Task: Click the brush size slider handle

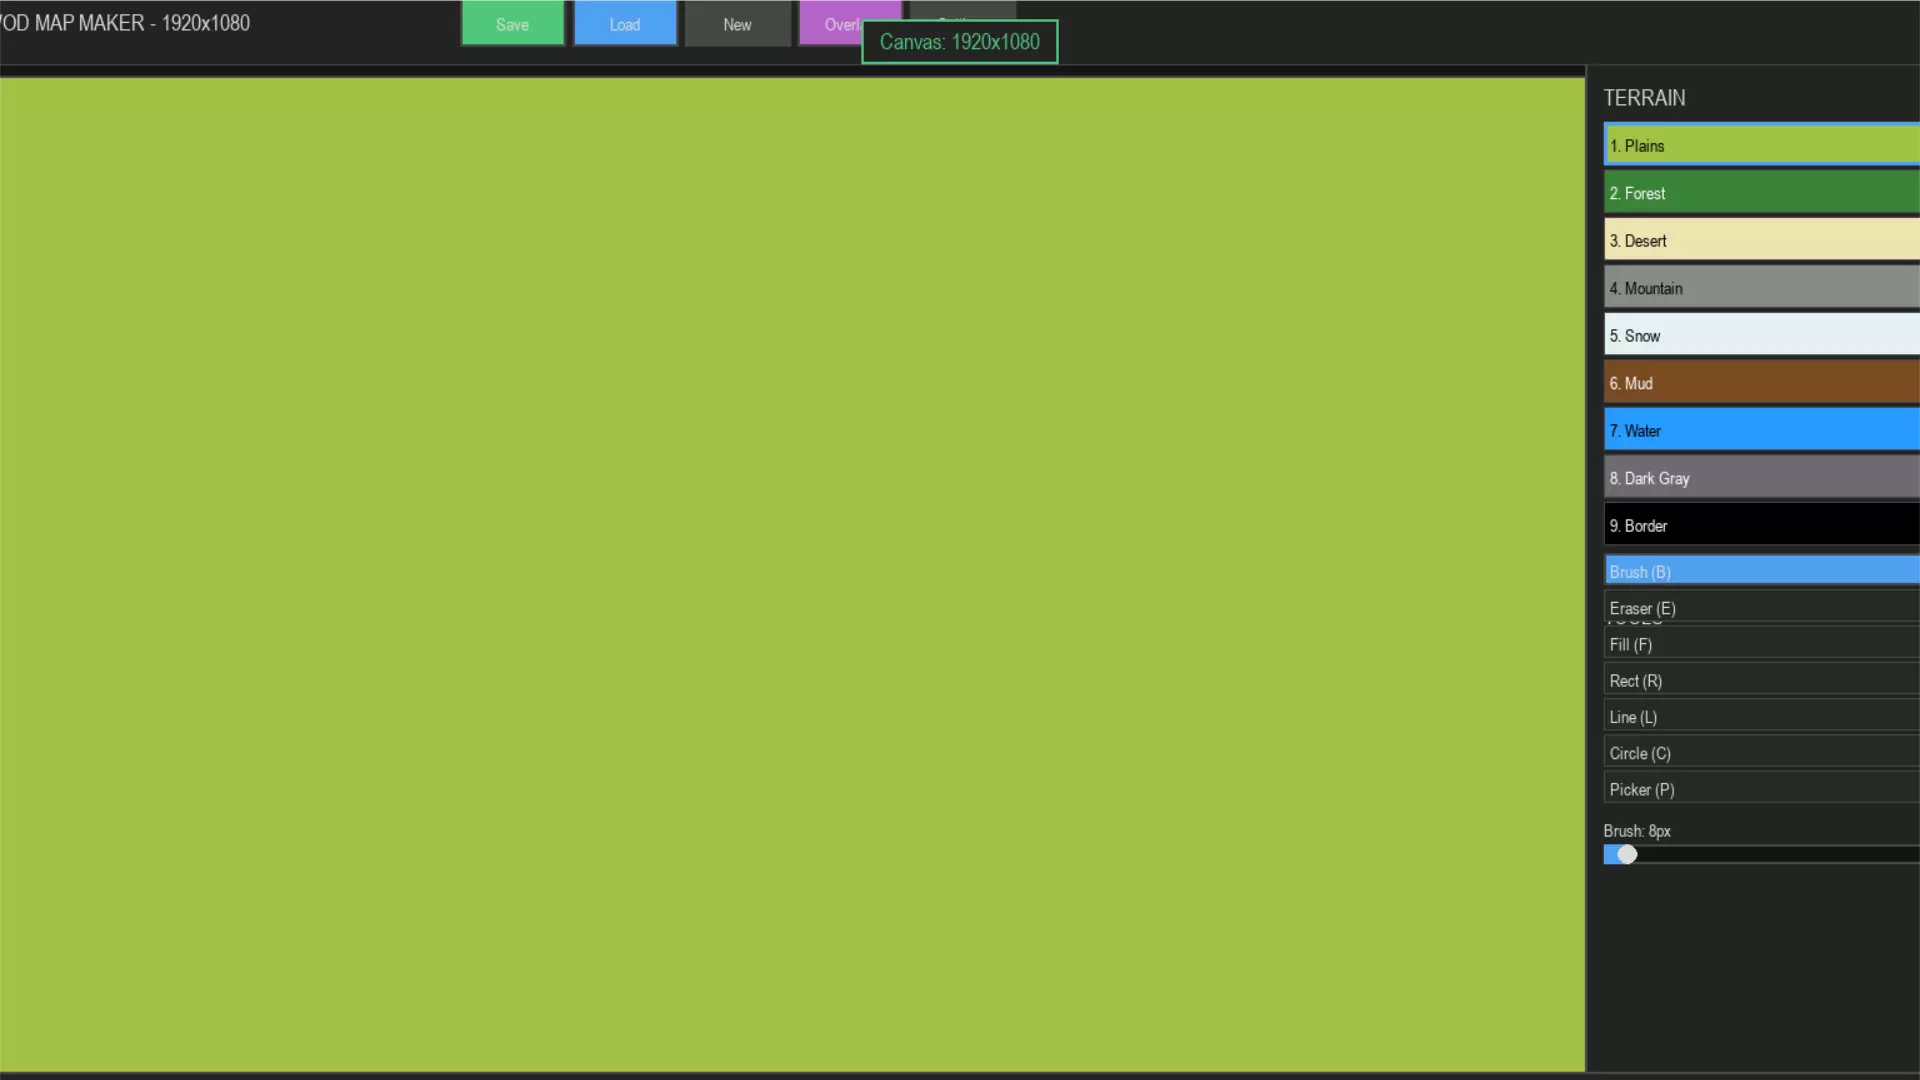Action: coord(1627,854)
